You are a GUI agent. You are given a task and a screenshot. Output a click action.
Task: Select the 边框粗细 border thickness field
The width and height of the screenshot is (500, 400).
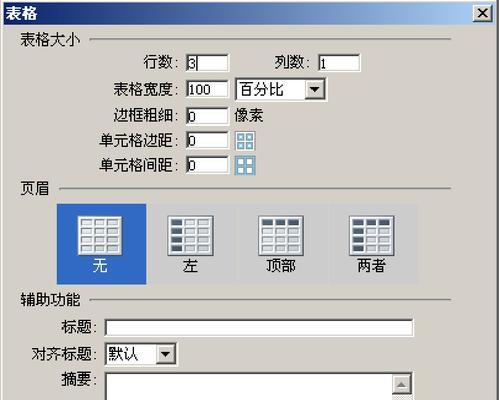207,116
